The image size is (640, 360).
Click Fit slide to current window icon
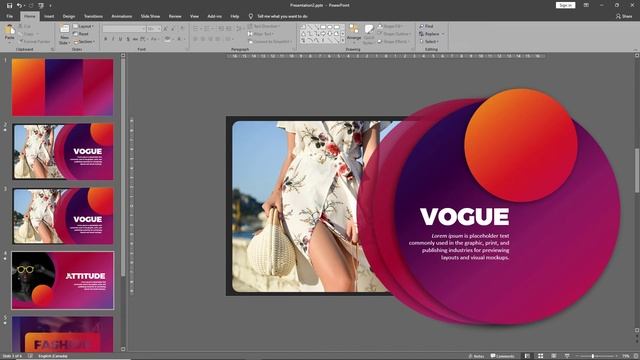click(x=636, y=356)
